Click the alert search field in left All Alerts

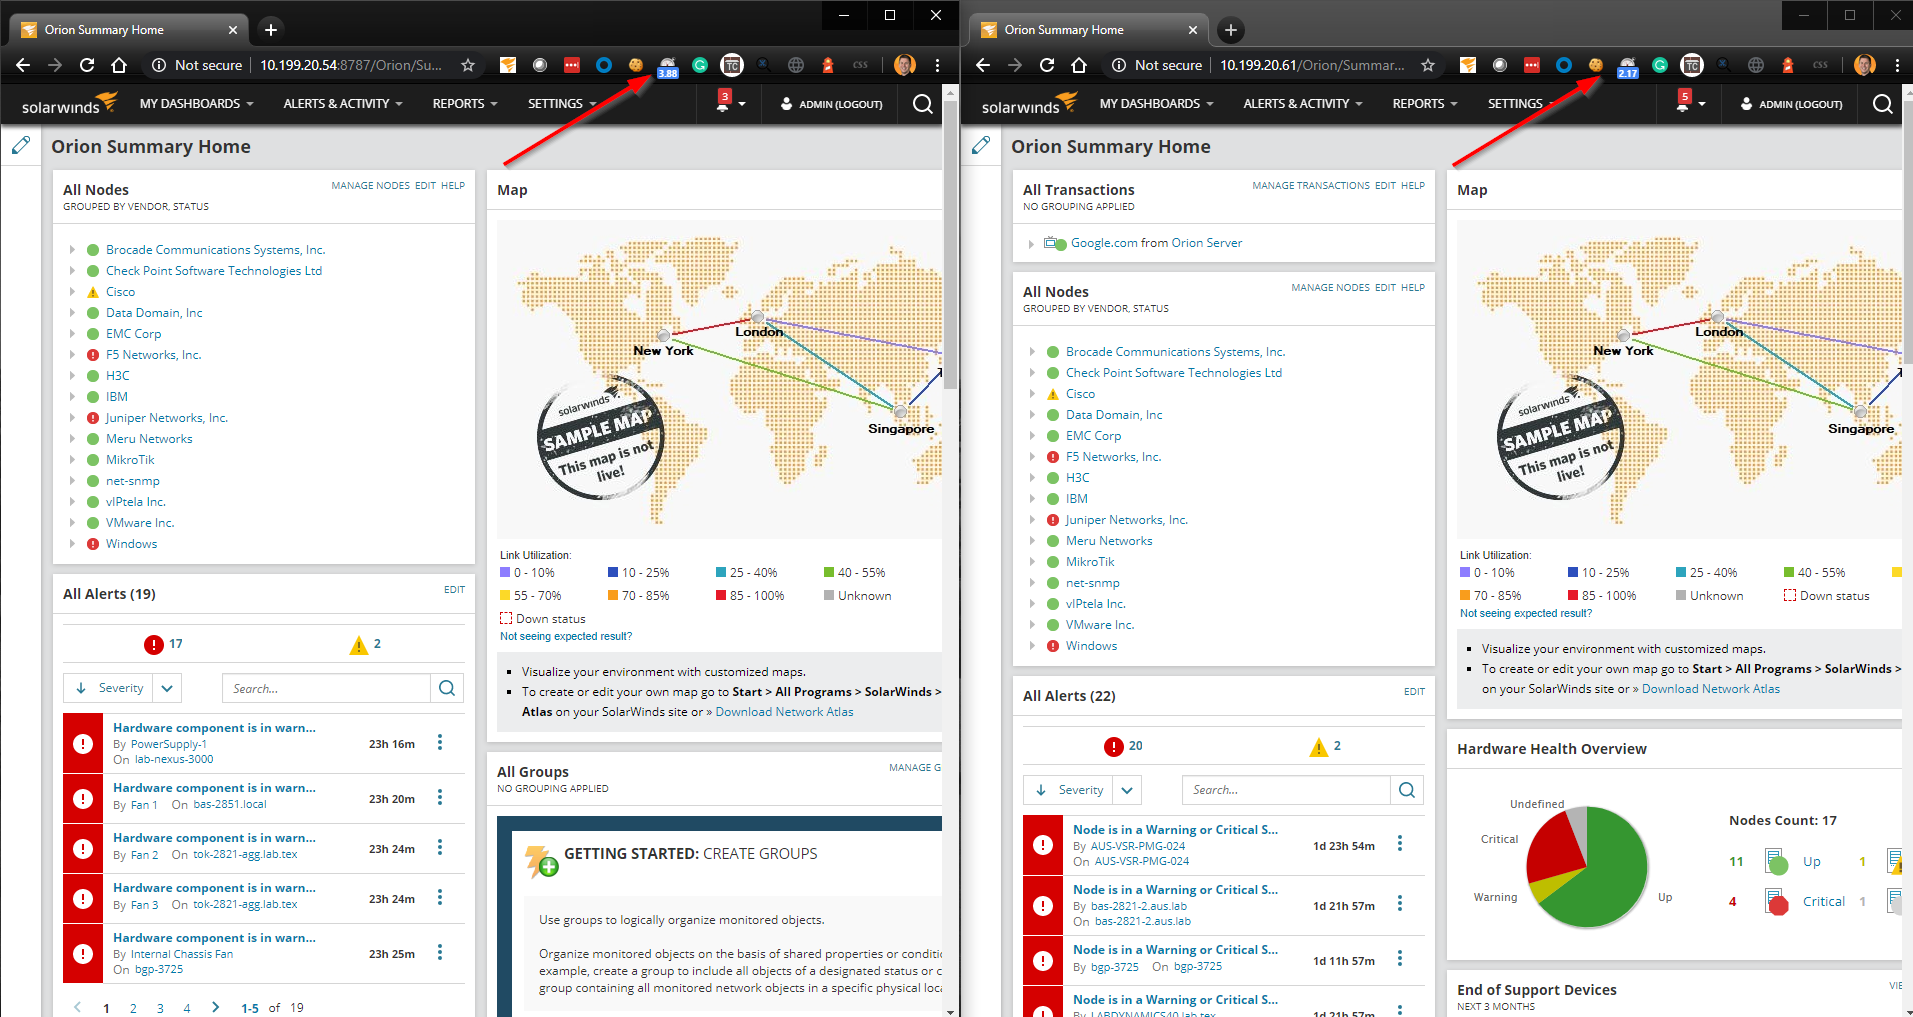click(326, 688)
